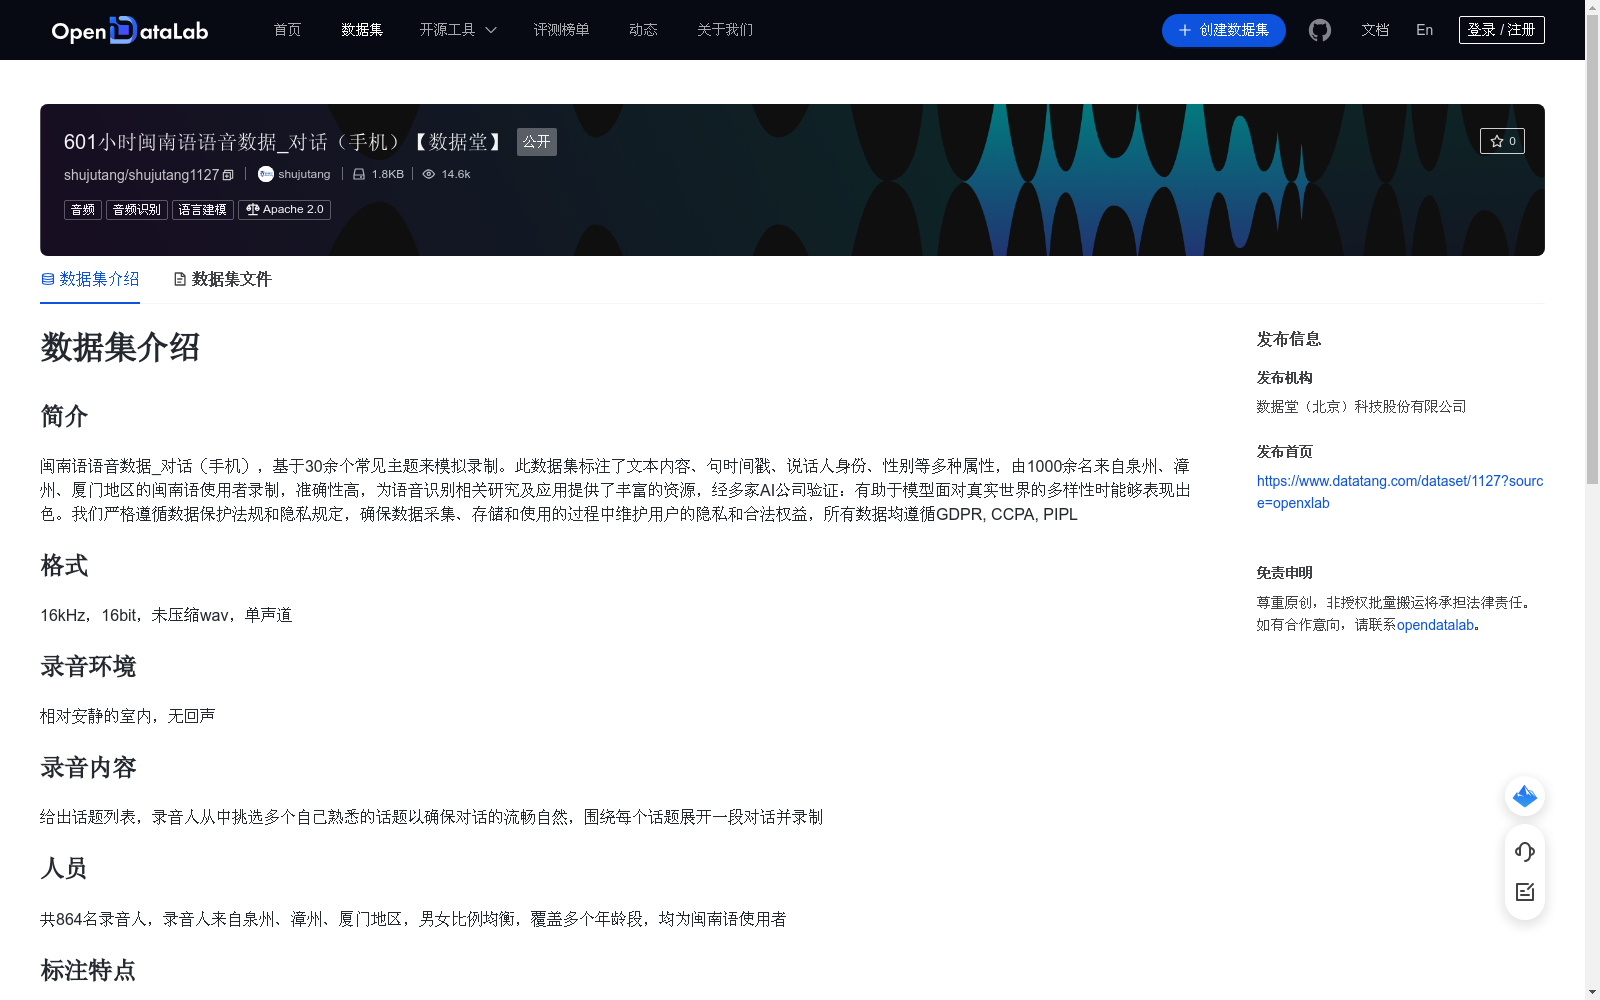1600x1000 pixels.
Task: Open 数据集 navigation item
Action: [362, 30]
